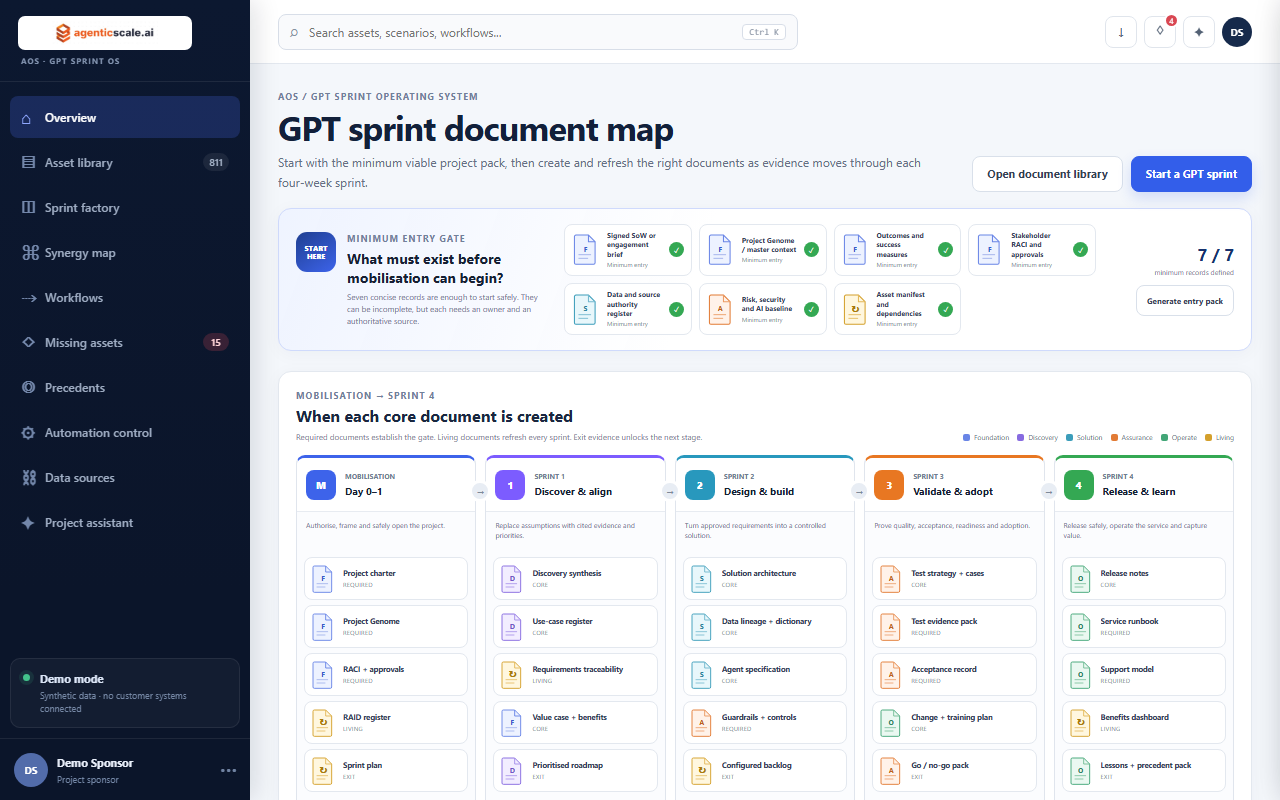Screen dimensions: 1280x800
Task: Open Project assistant in sidebar
Action: coord(125,522)
